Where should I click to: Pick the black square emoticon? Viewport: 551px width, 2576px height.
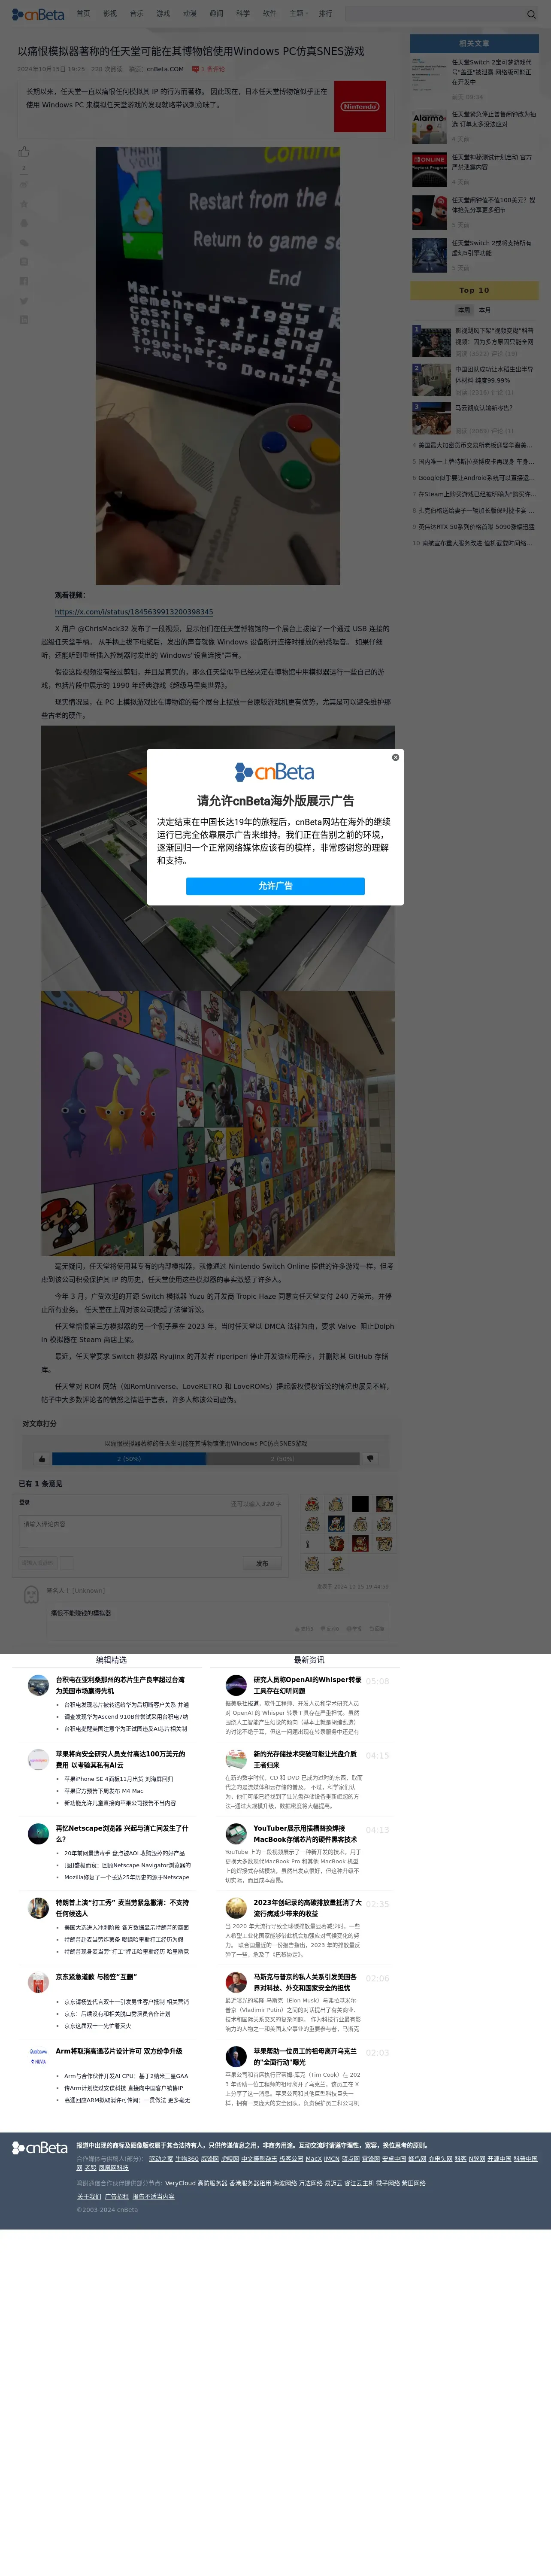(x=360, y=1503)
